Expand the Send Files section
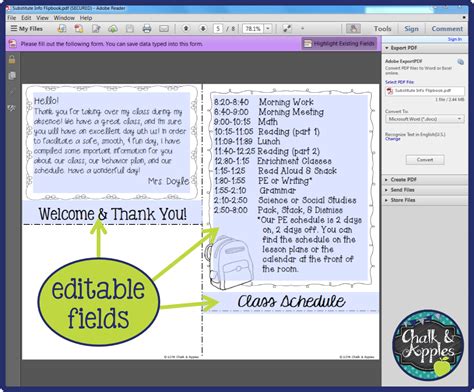The width and height of the screenshot is (474, 392). (x=424, y=190)
